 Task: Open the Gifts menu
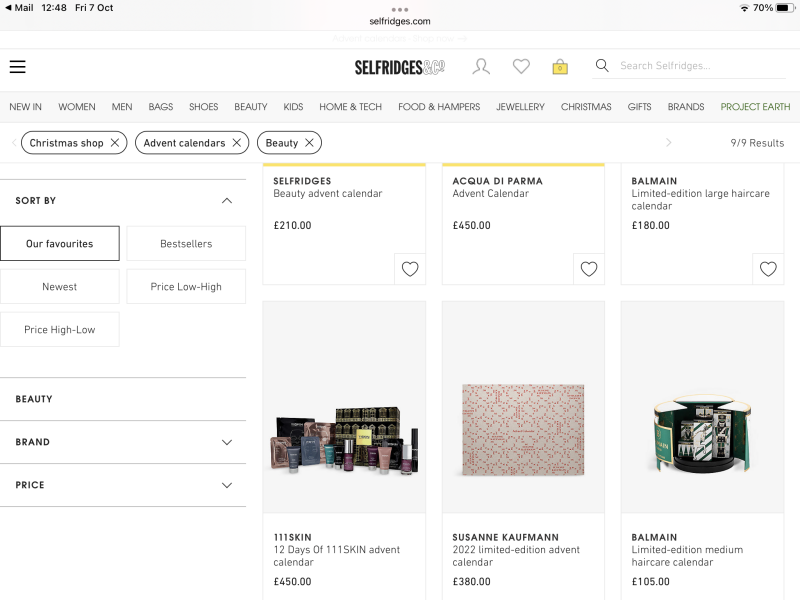click(x=639, y=107)
